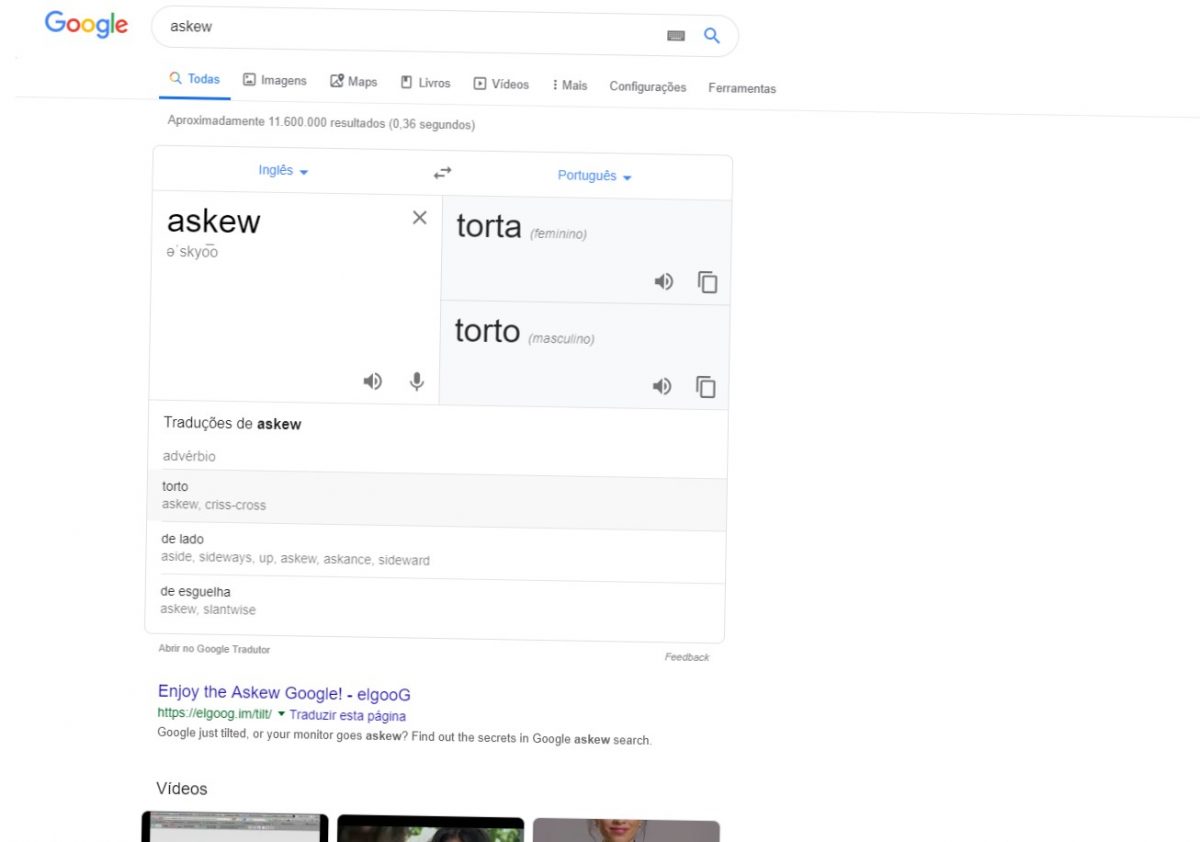Open the first video thumbnail
Viewport: 1200px width, 842px height.
pos(234,826)
